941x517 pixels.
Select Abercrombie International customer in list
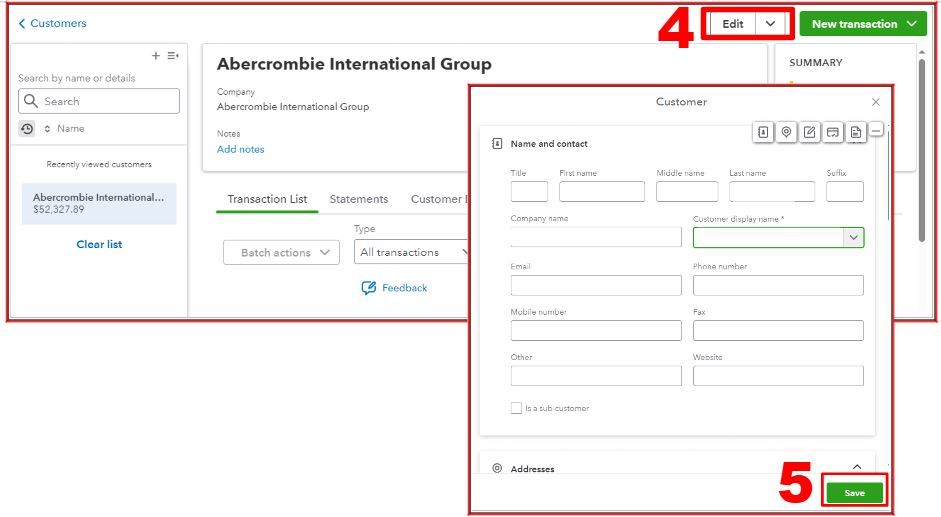(x=99, y=204)
